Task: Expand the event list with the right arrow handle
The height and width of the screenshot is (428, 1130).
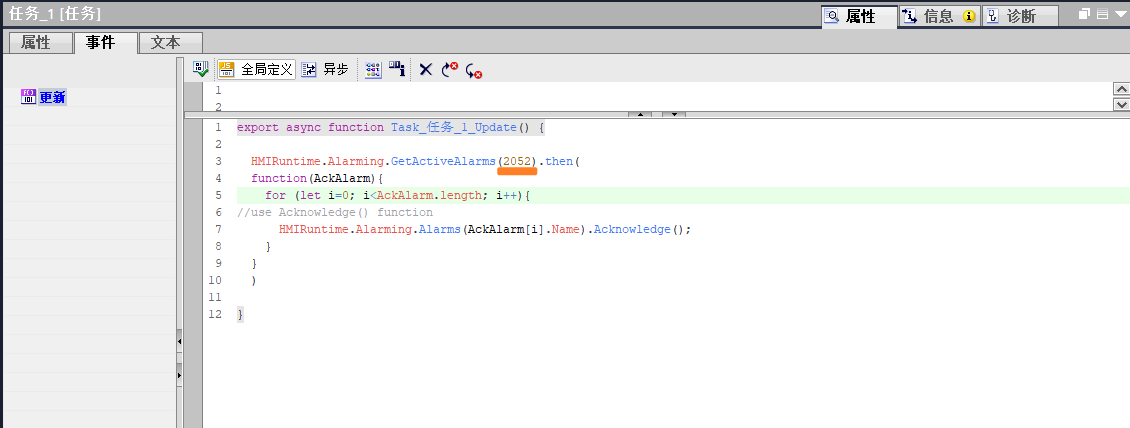Action: pos(179,375)
